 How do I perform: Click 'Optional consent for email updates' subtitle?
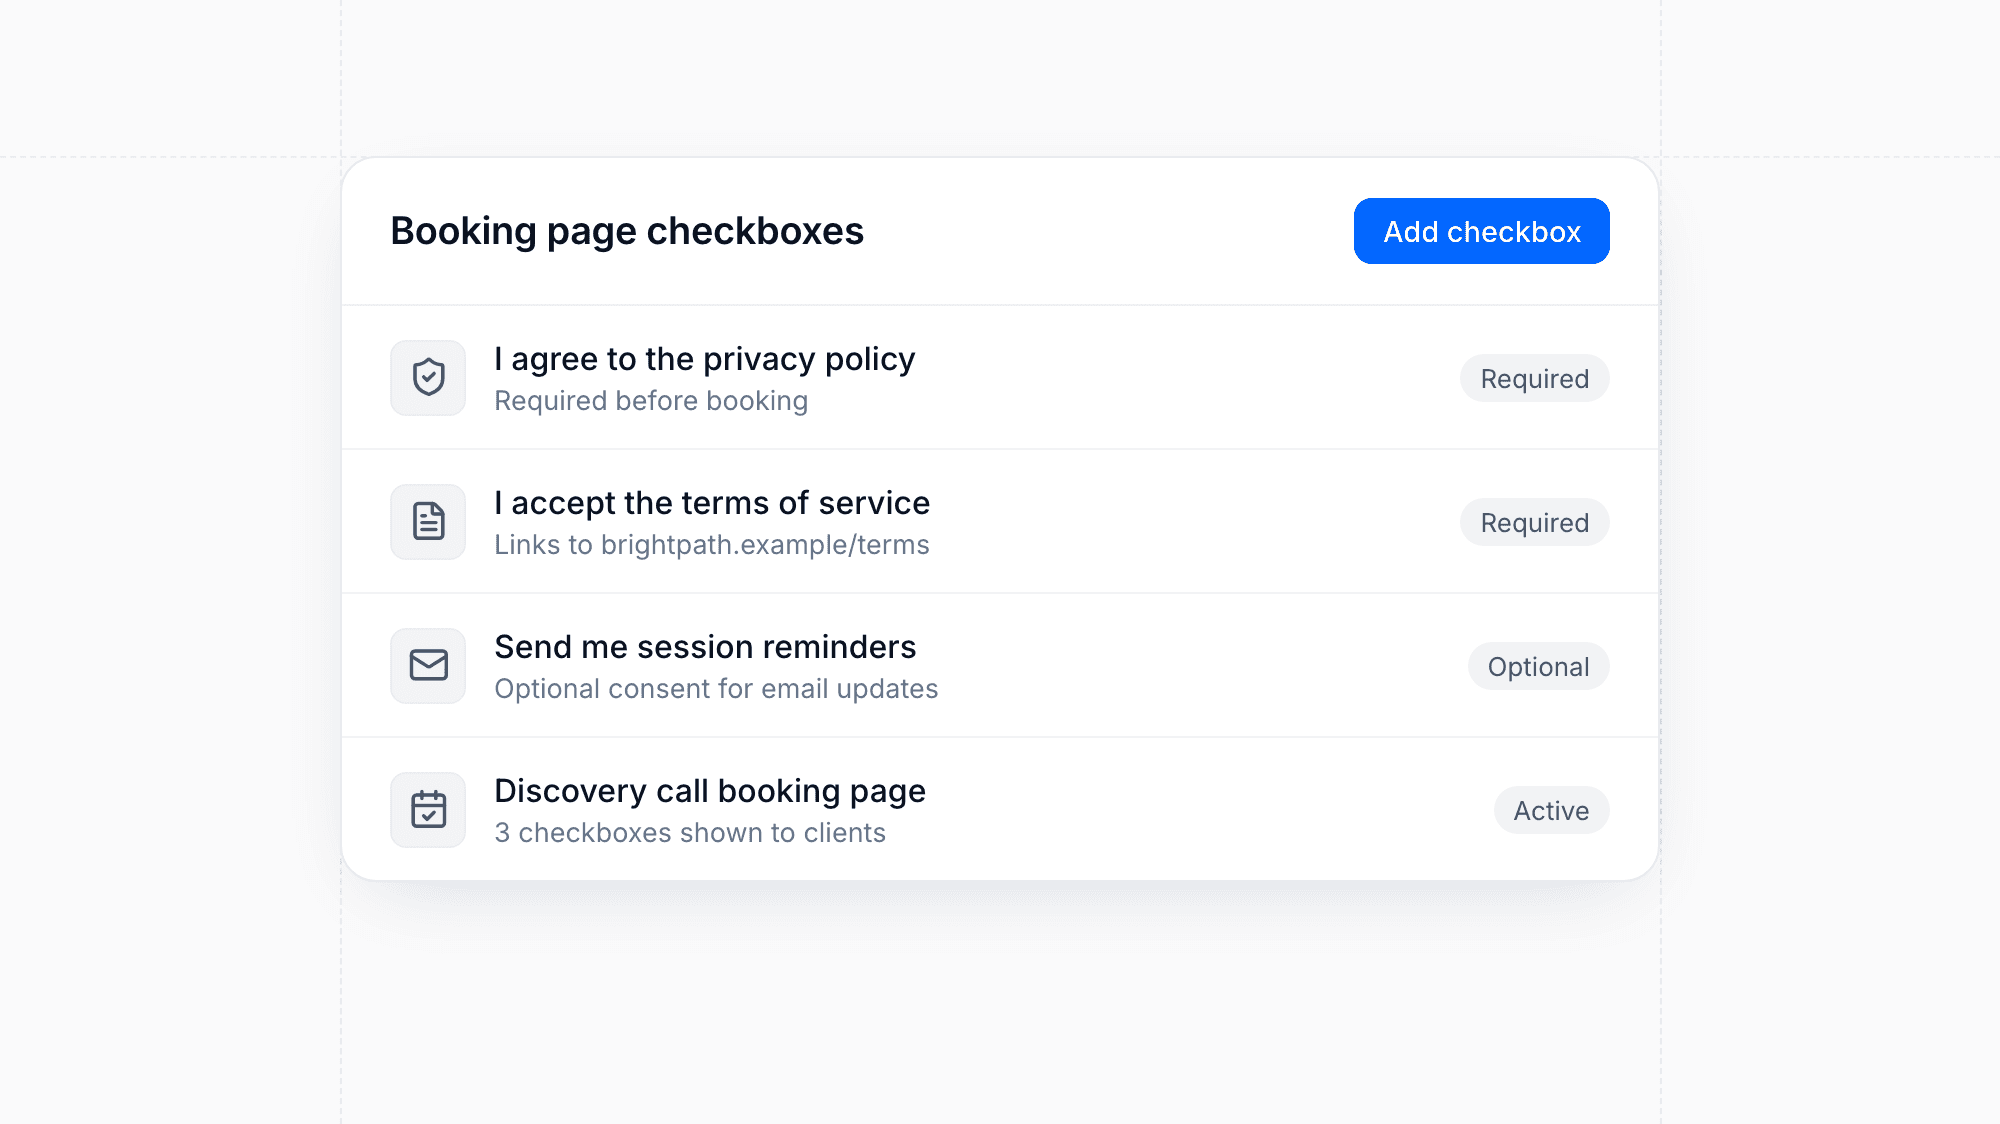point(716,689)
